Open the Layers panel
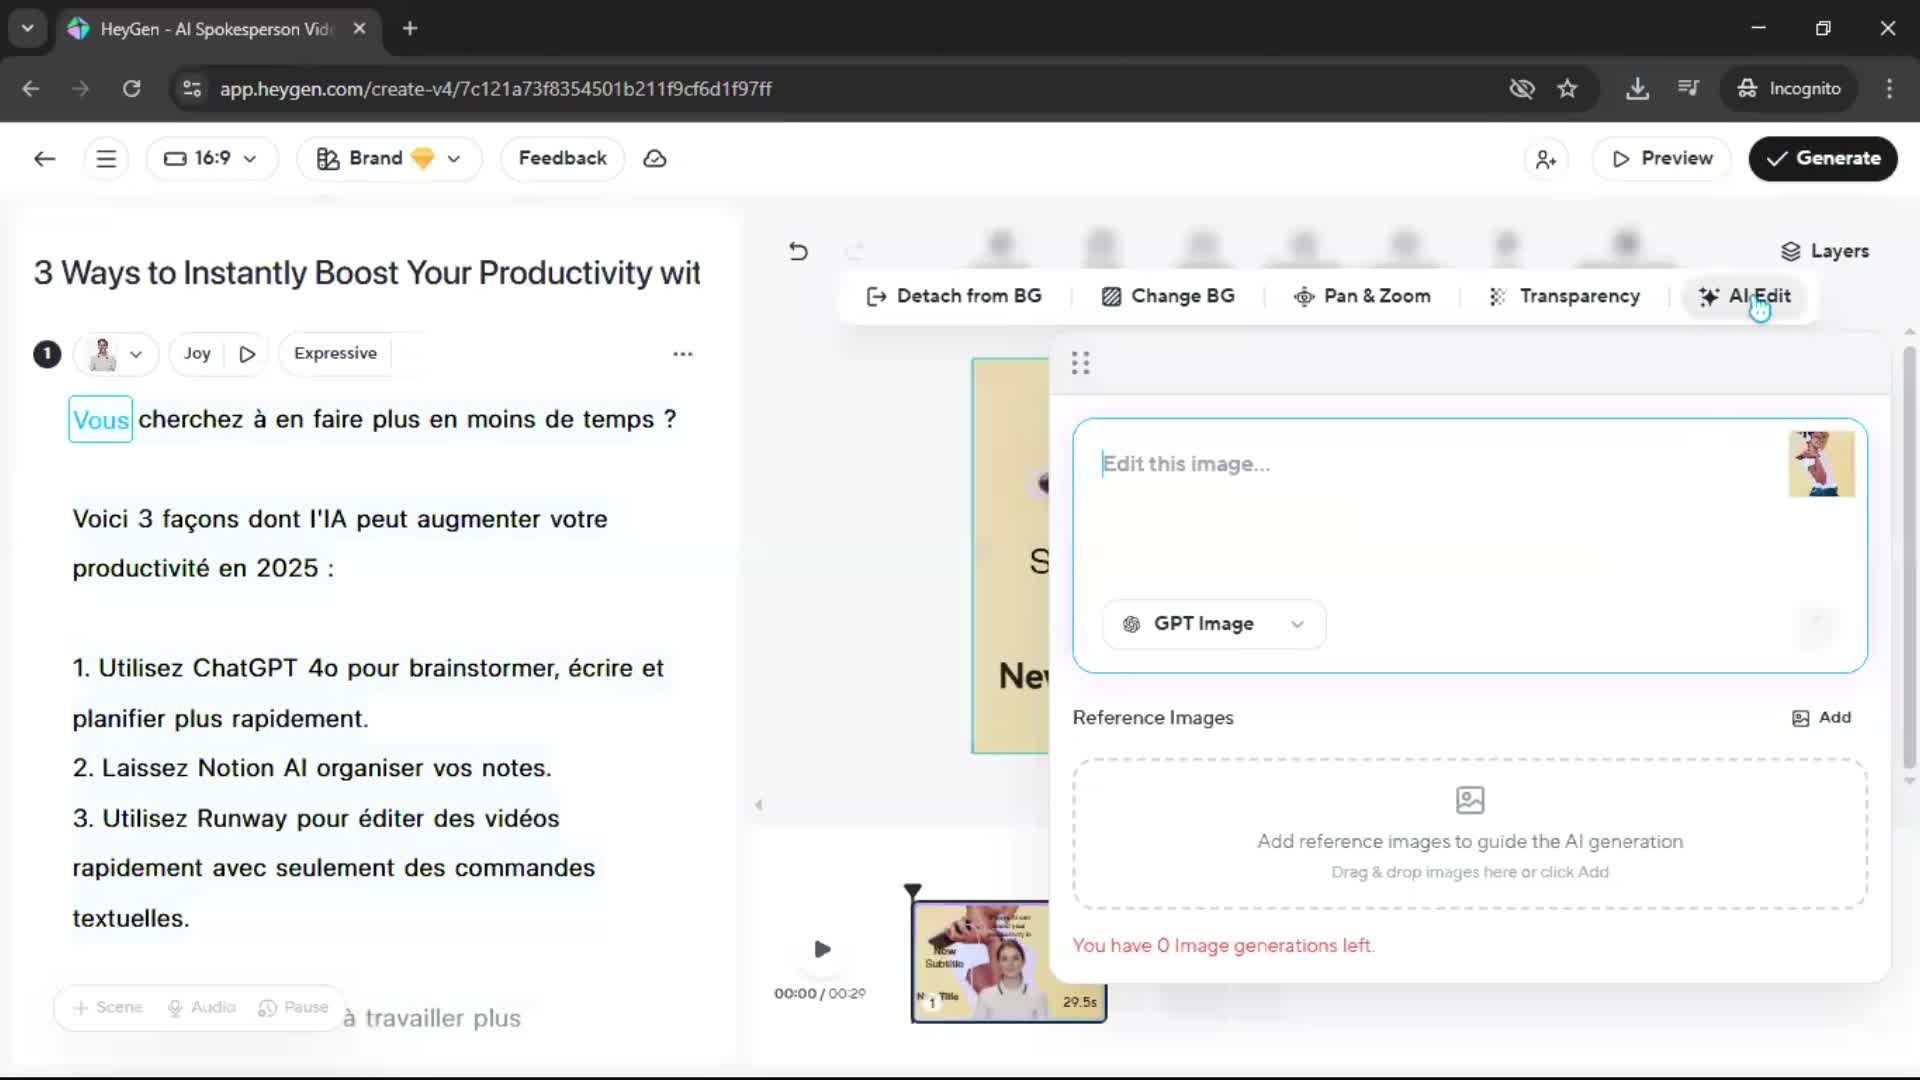The width and height of the screenshot is (1920, 1080). pos(1825,251)
